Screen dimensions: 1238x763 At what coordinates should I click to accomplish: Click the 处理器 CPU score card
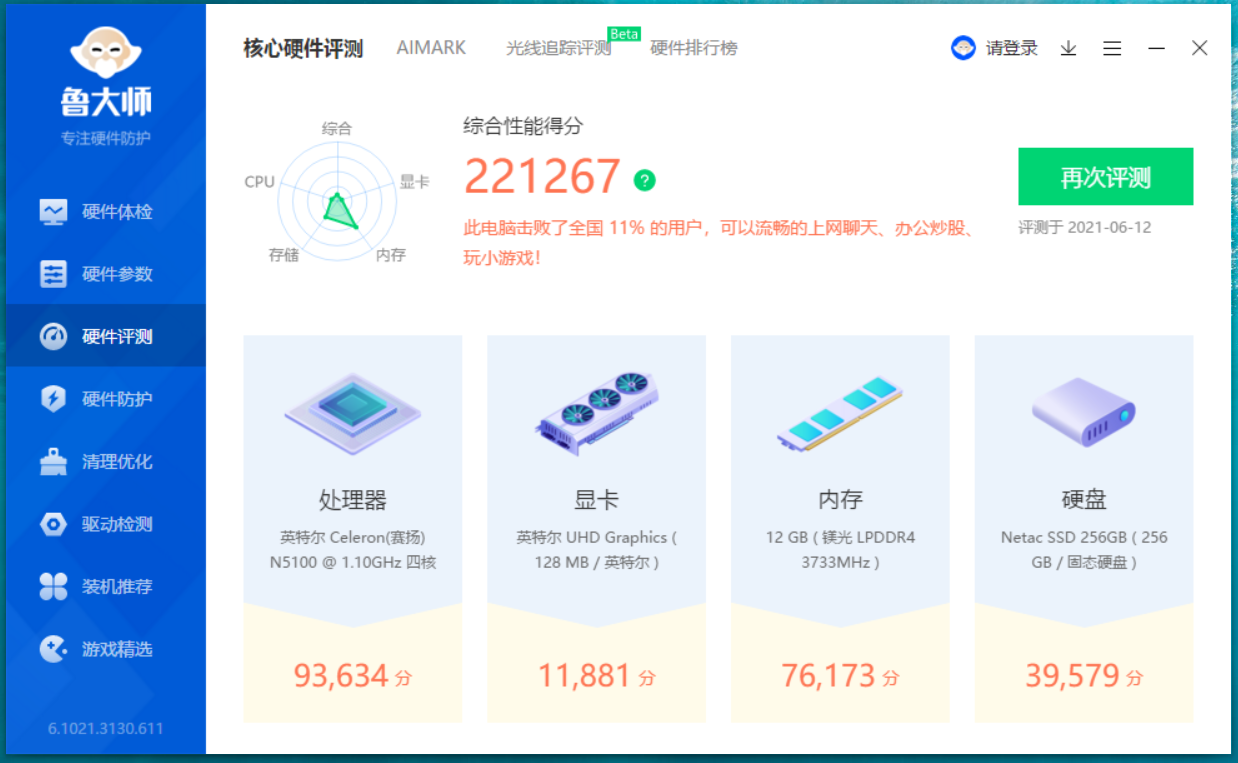pos(352,528)
